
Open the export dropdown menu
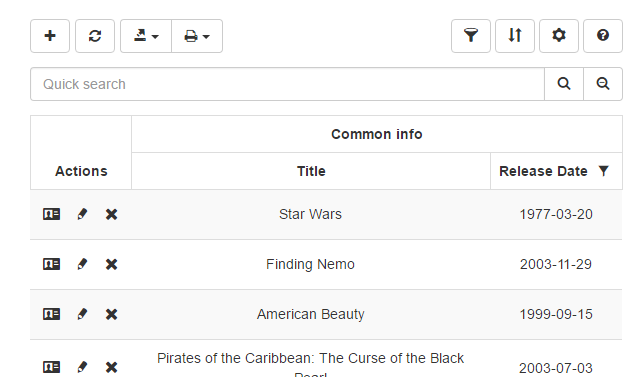coord(146,36)
